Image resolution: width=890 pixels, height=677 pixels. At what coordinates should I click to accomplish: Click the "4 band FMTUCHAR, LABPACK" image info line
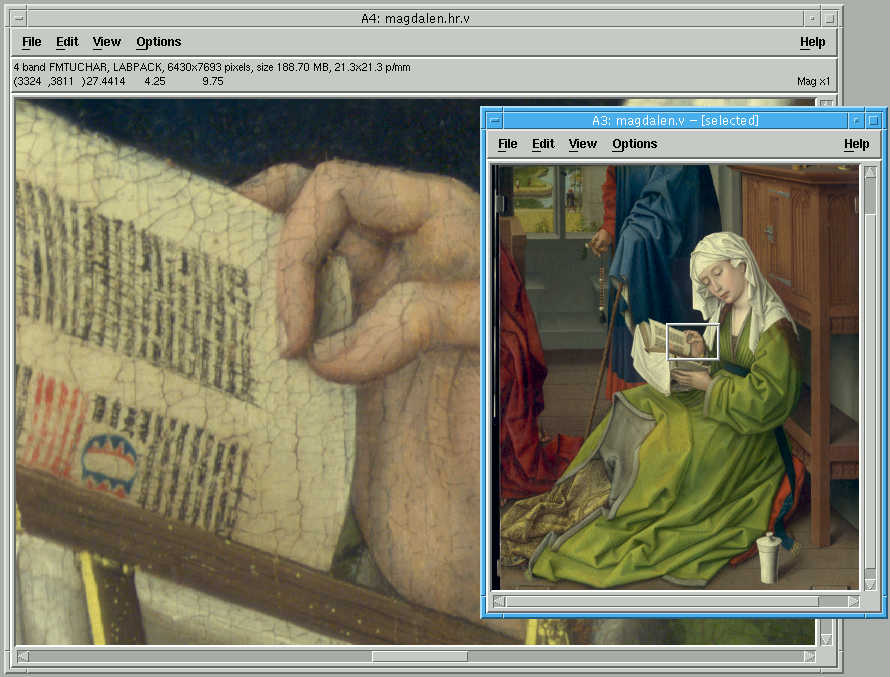coord(212,68)
